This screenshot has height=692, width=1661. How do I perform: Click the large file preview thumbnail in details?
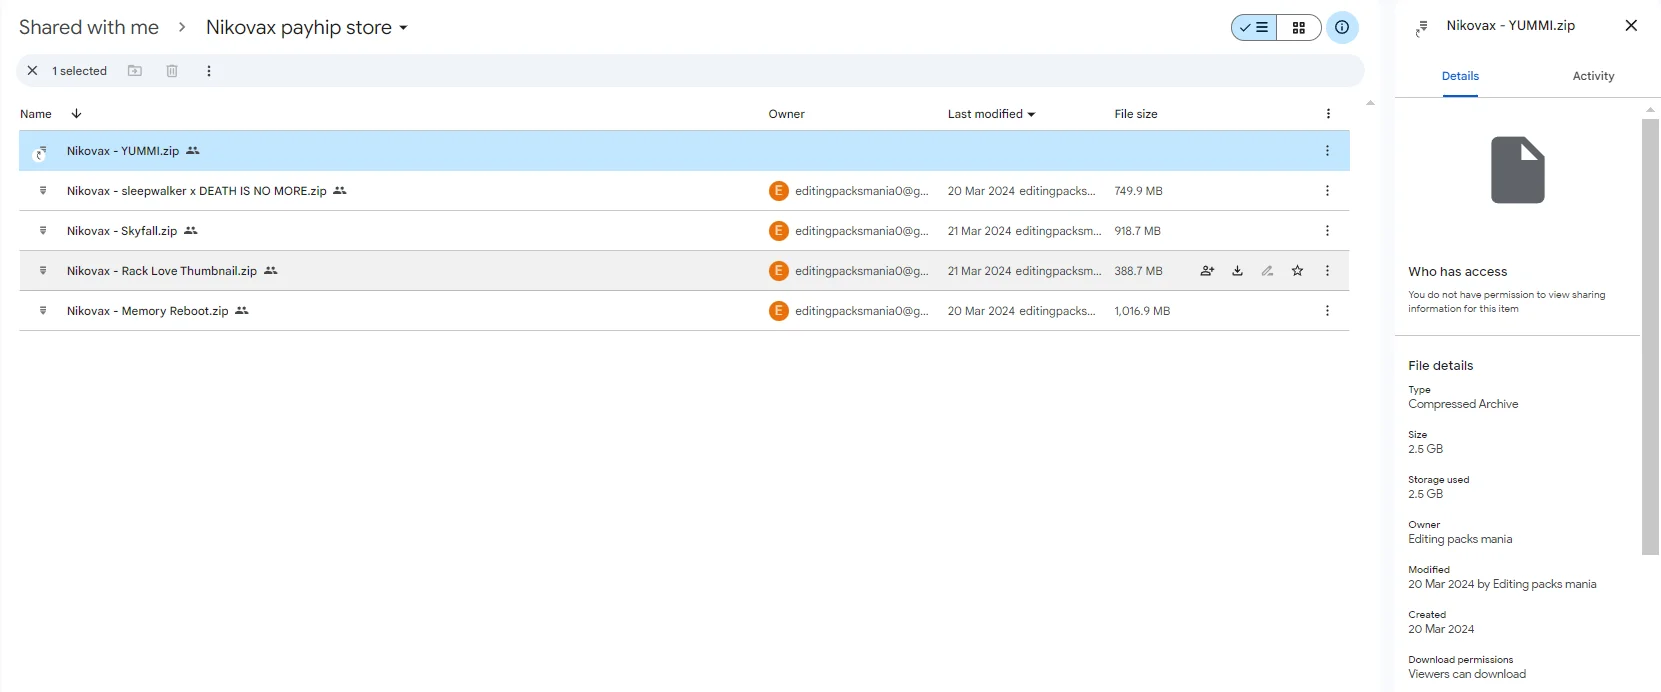coord(1518,170)
